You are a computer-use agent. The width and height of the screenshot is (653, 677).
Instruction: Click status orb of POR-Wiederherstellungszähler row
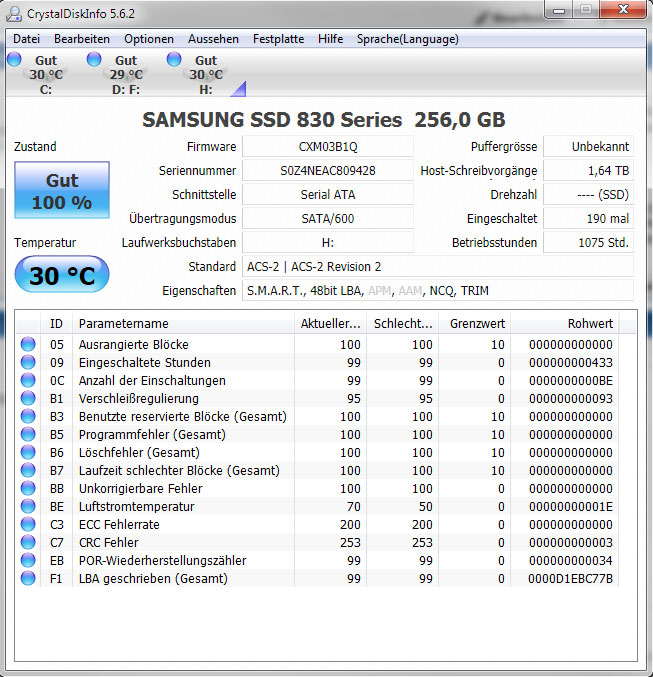tap(28, 560)
